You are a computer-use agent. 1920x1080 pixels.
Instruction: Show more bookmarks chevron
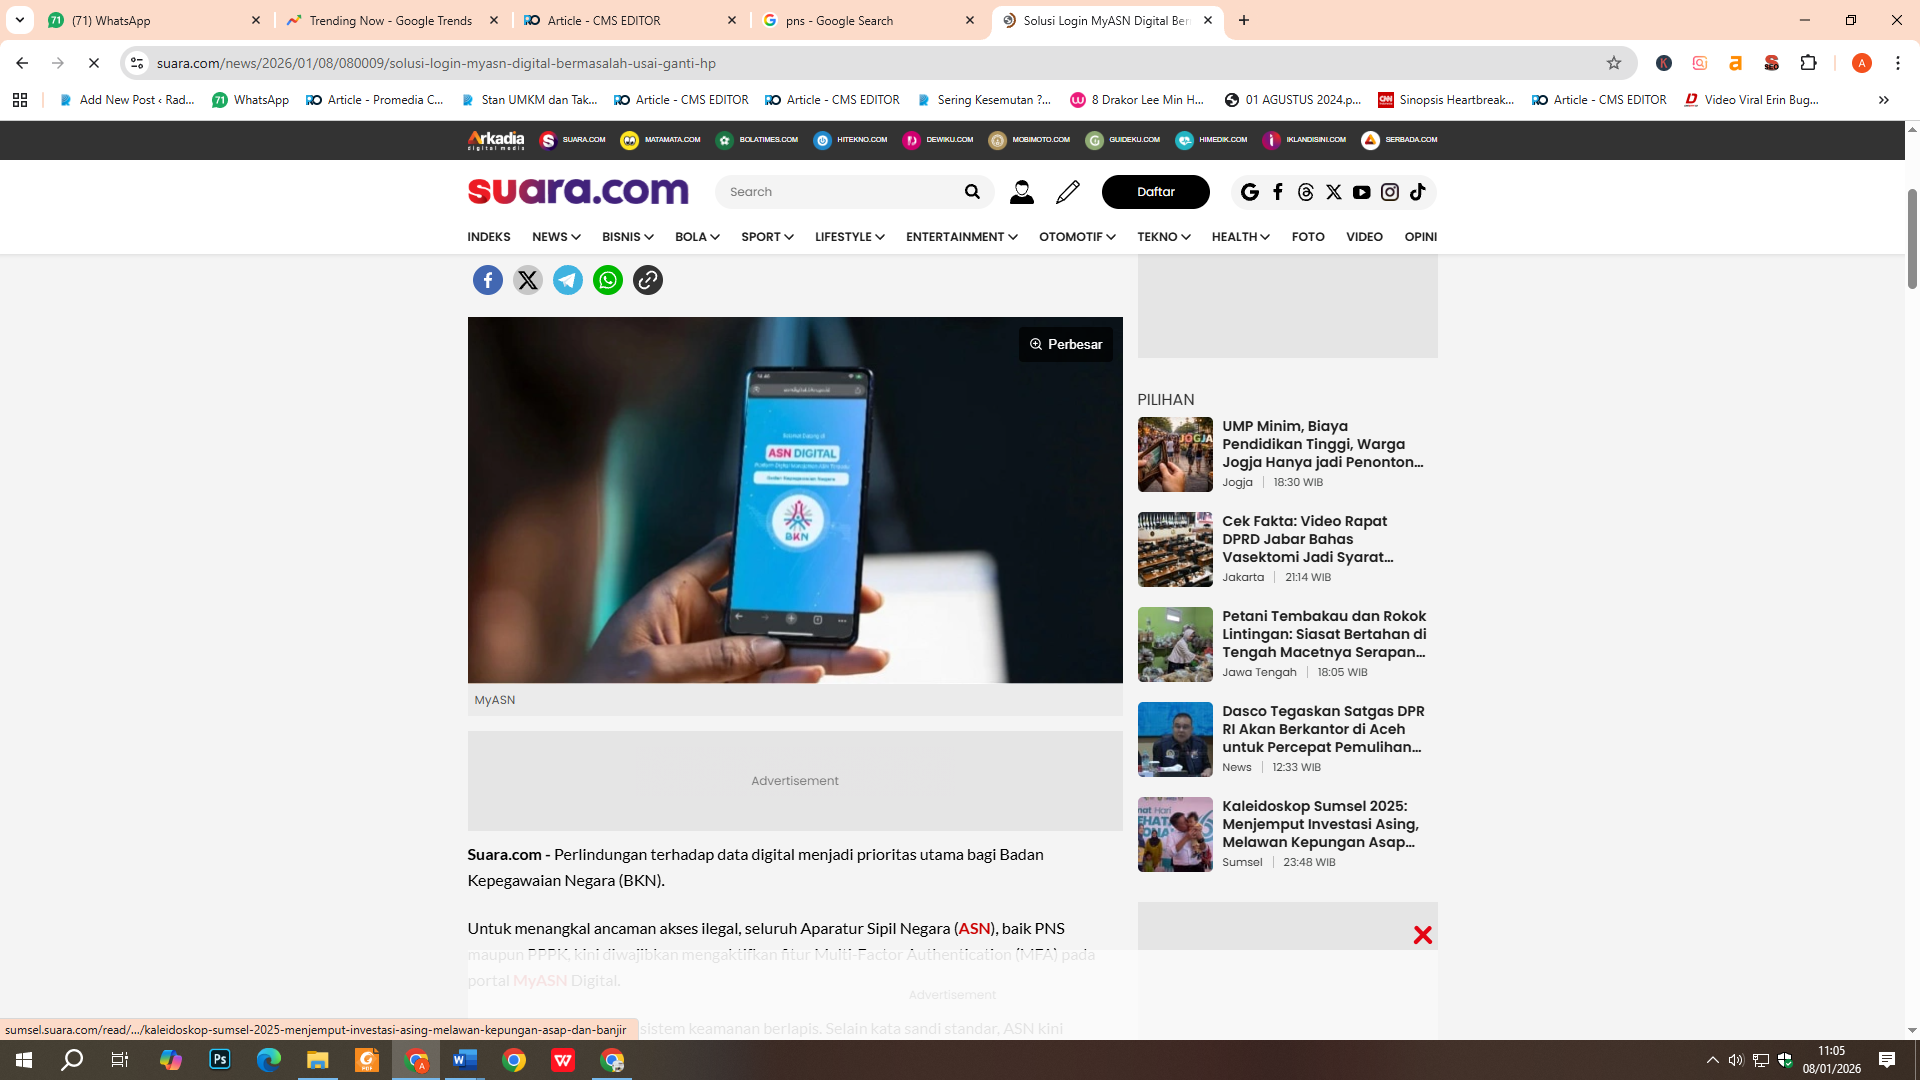click(x=1883, y=100)
